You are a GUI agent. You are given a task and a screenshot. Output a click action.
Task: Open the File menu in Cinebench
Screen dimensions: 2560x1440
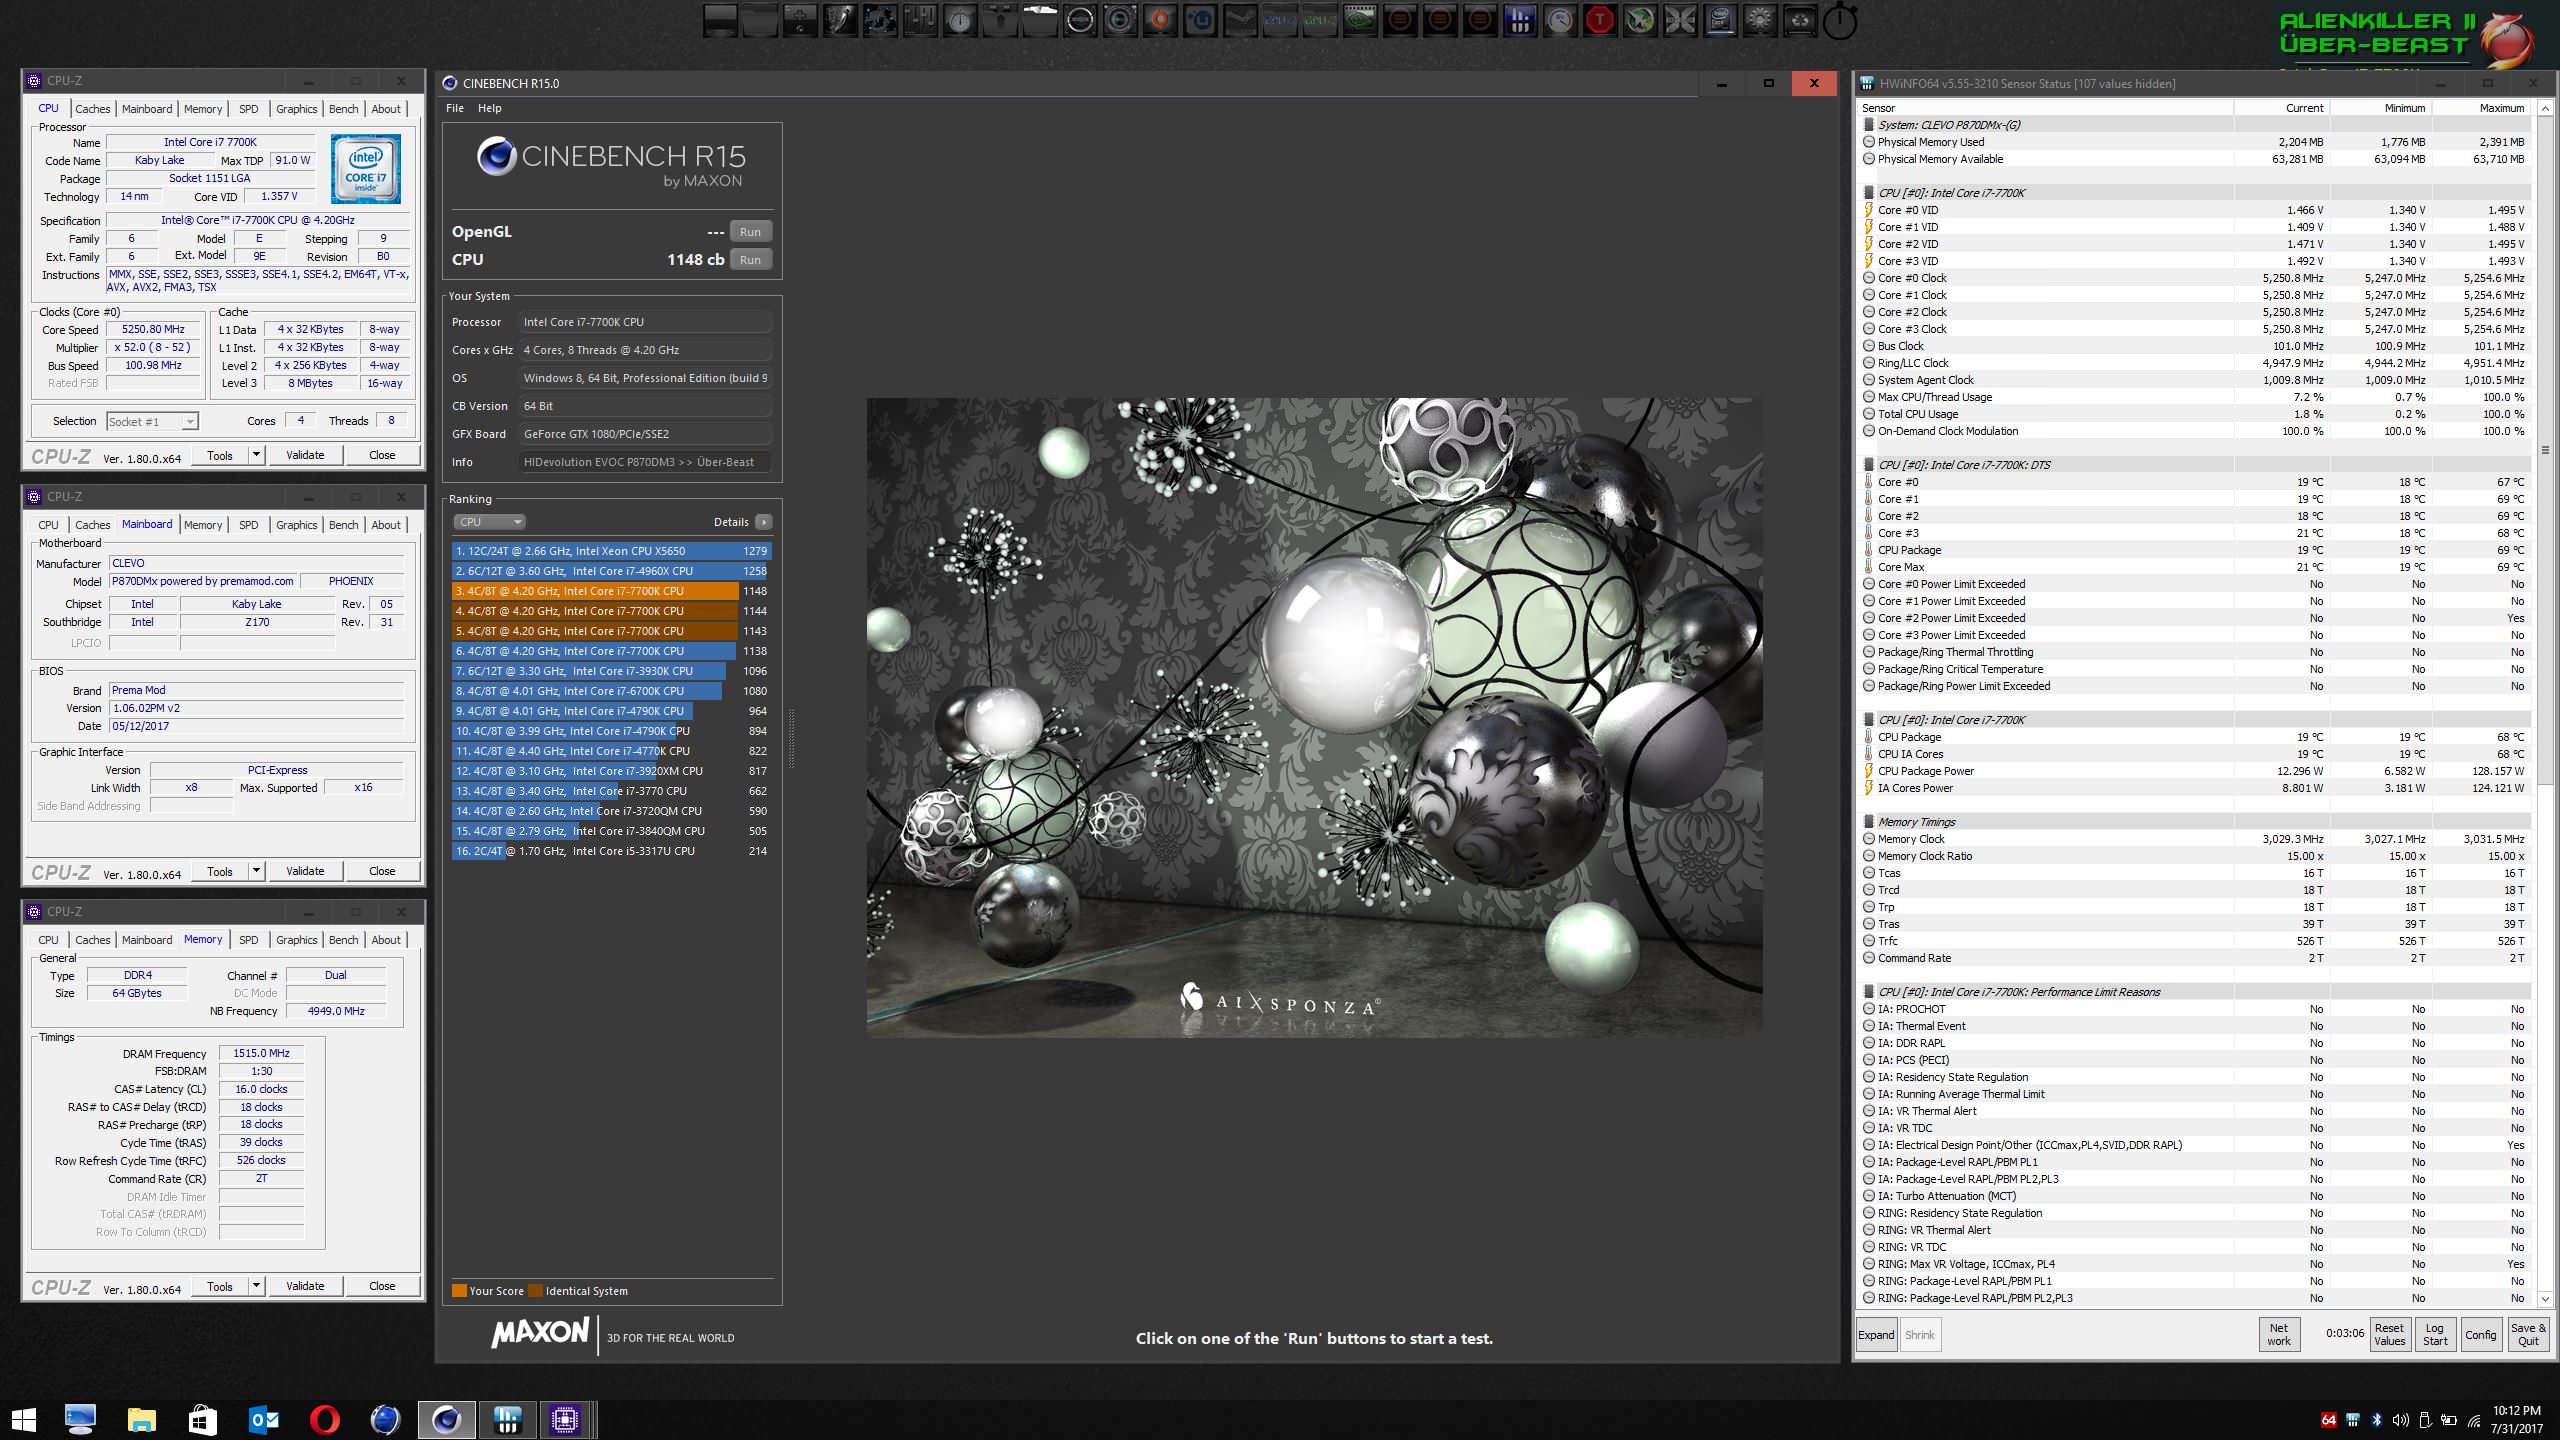455,108
